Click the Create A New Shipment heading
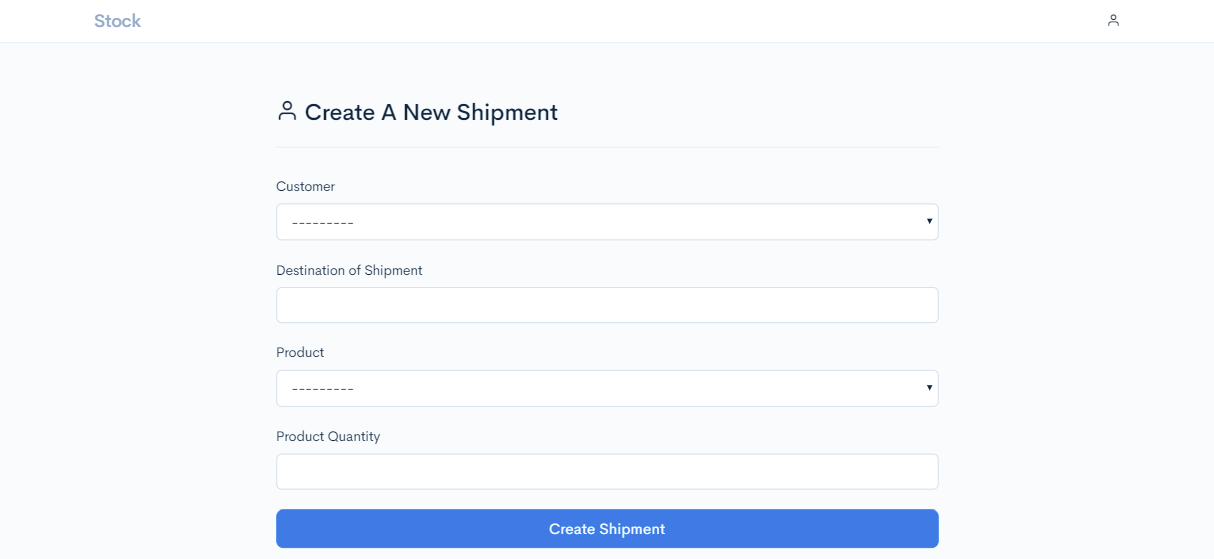This screenshot has height=559, width=1214. (x=430, y=112)
